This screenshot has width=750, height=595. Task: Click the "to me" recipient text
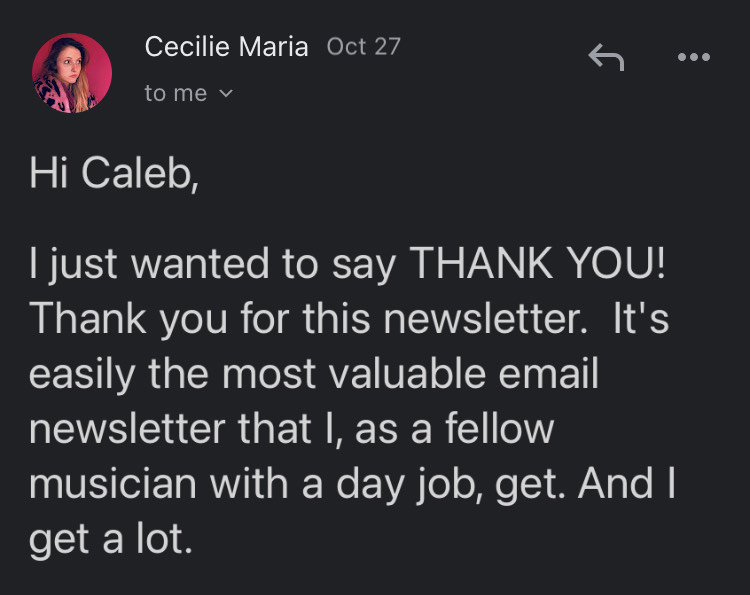[176, 94]
